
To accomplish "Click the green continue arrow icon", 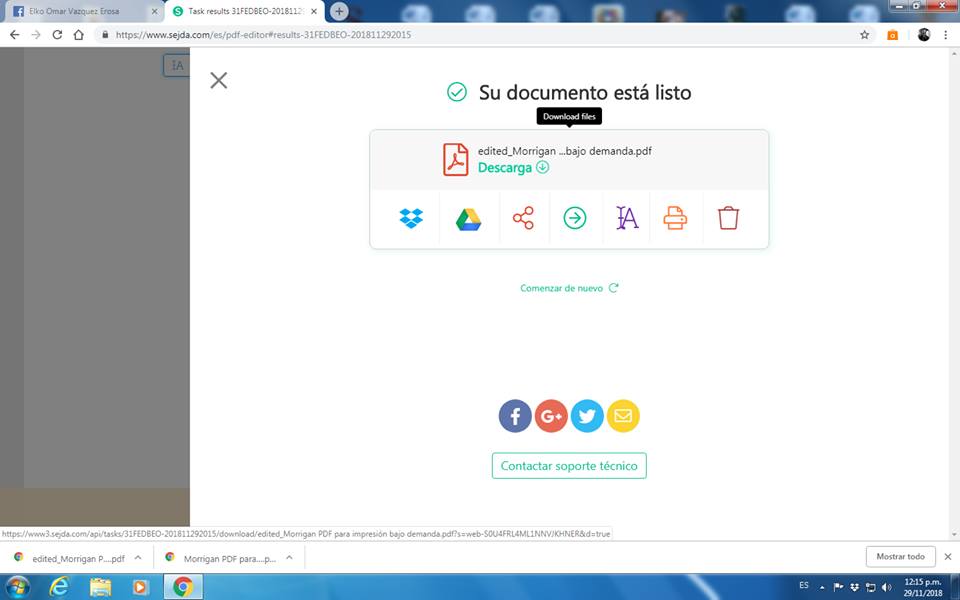I will (575, 218).
